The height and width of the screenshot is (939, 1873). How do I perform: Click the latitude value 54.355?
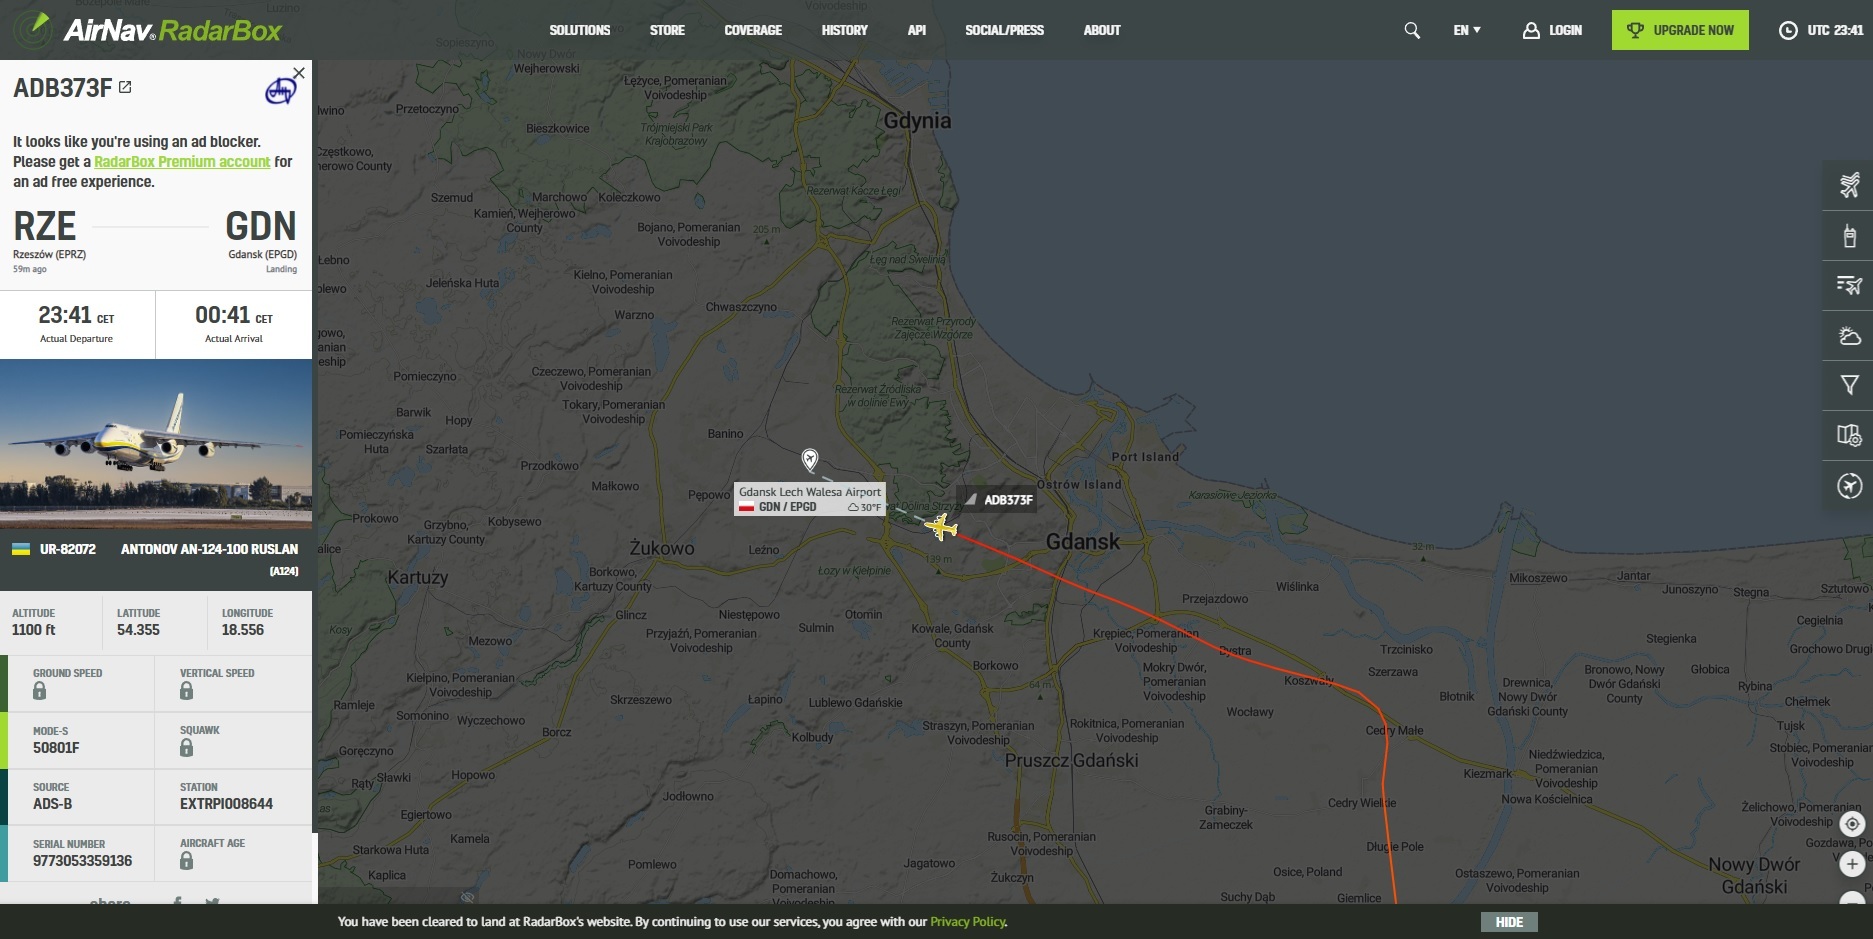[138, 630]
